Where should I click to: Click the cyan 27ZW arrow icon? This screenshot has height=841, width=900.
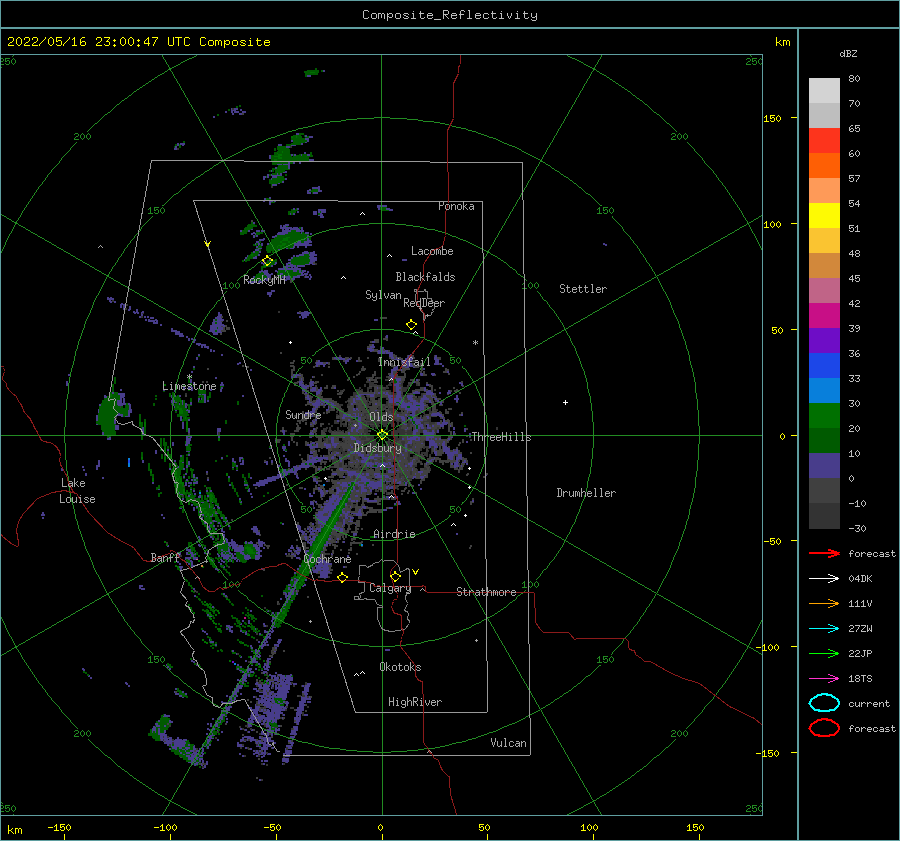tap(824, 629)
